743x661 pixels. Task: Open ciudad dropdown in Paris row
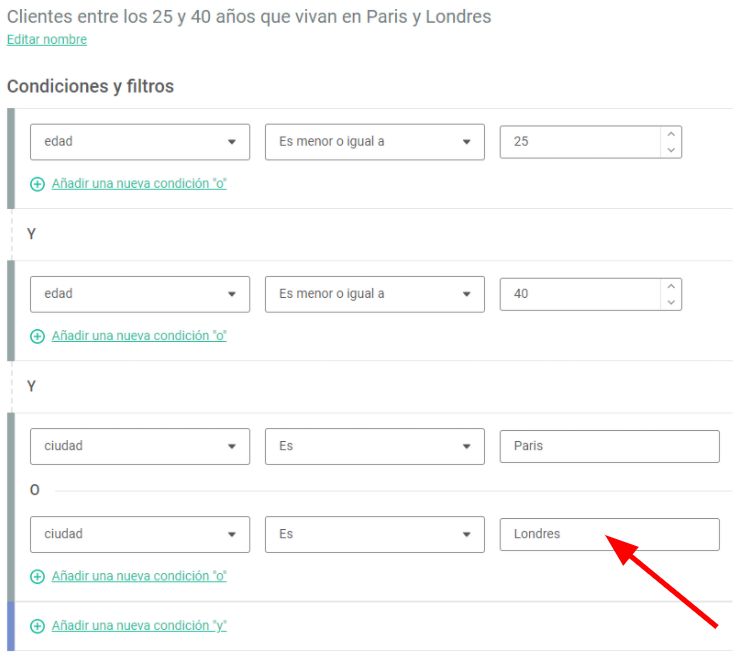(x=140, y=446)
